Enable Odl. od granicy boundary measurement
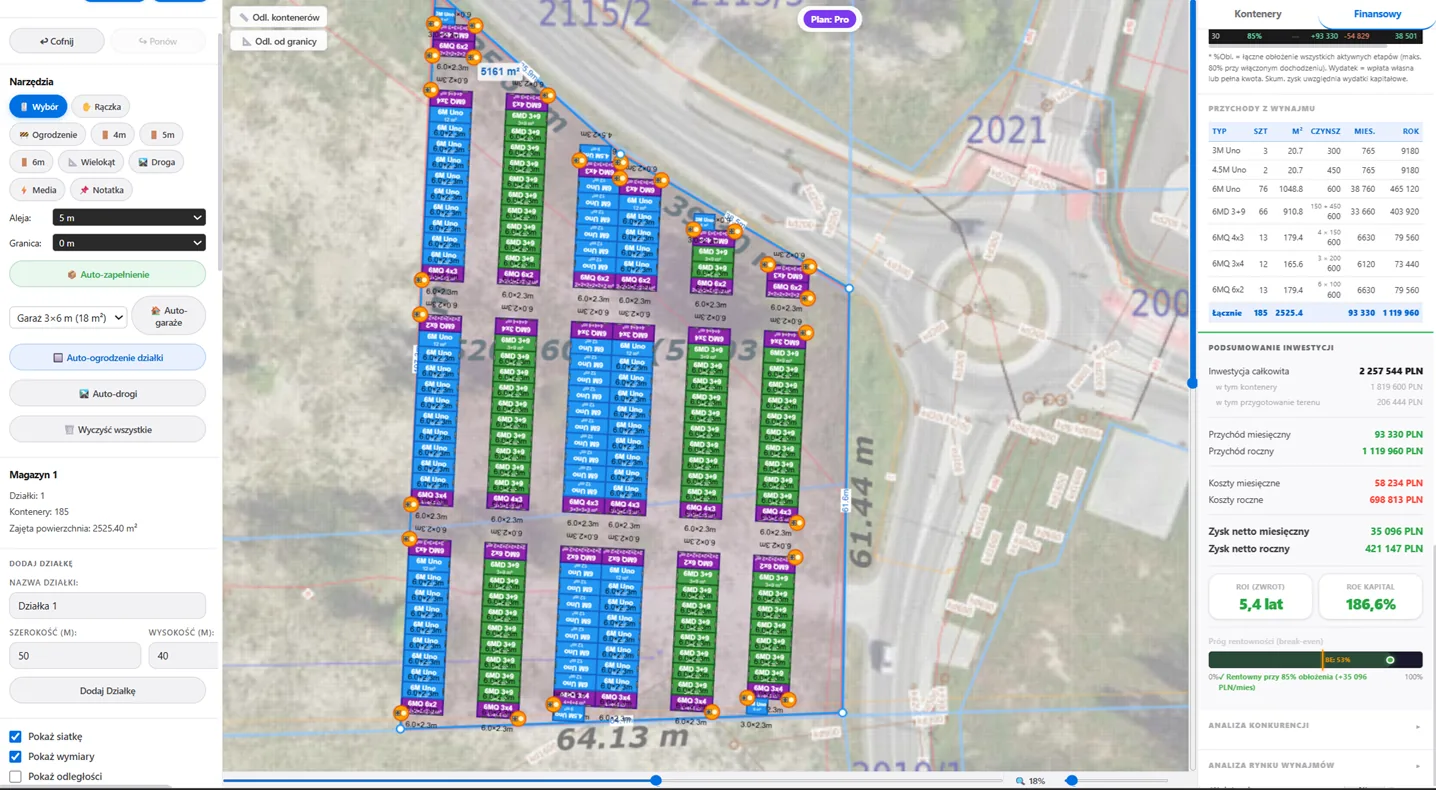Screen dimensions: 1436x790 [279, 41]
